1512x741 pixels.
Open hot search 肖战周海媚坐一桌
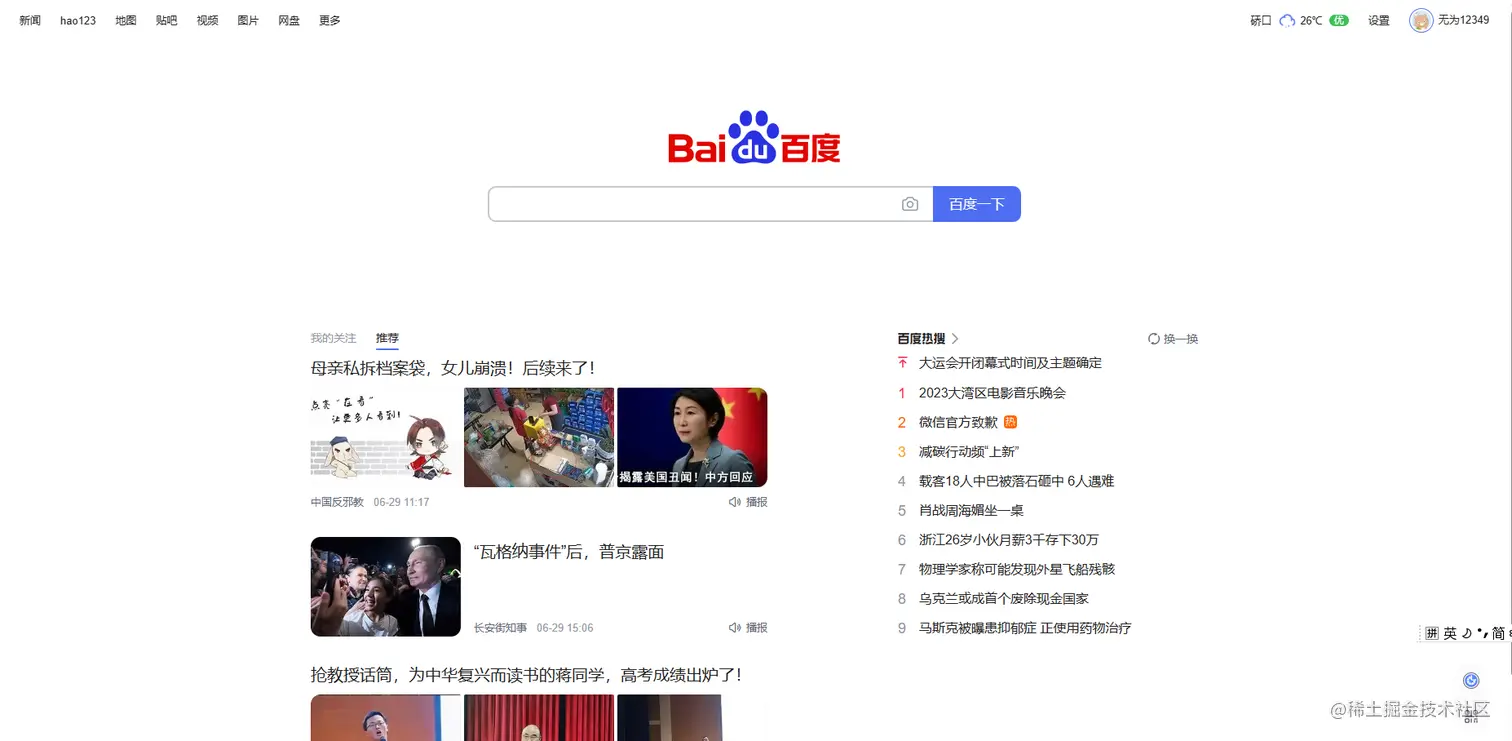(x=971, y=510)
